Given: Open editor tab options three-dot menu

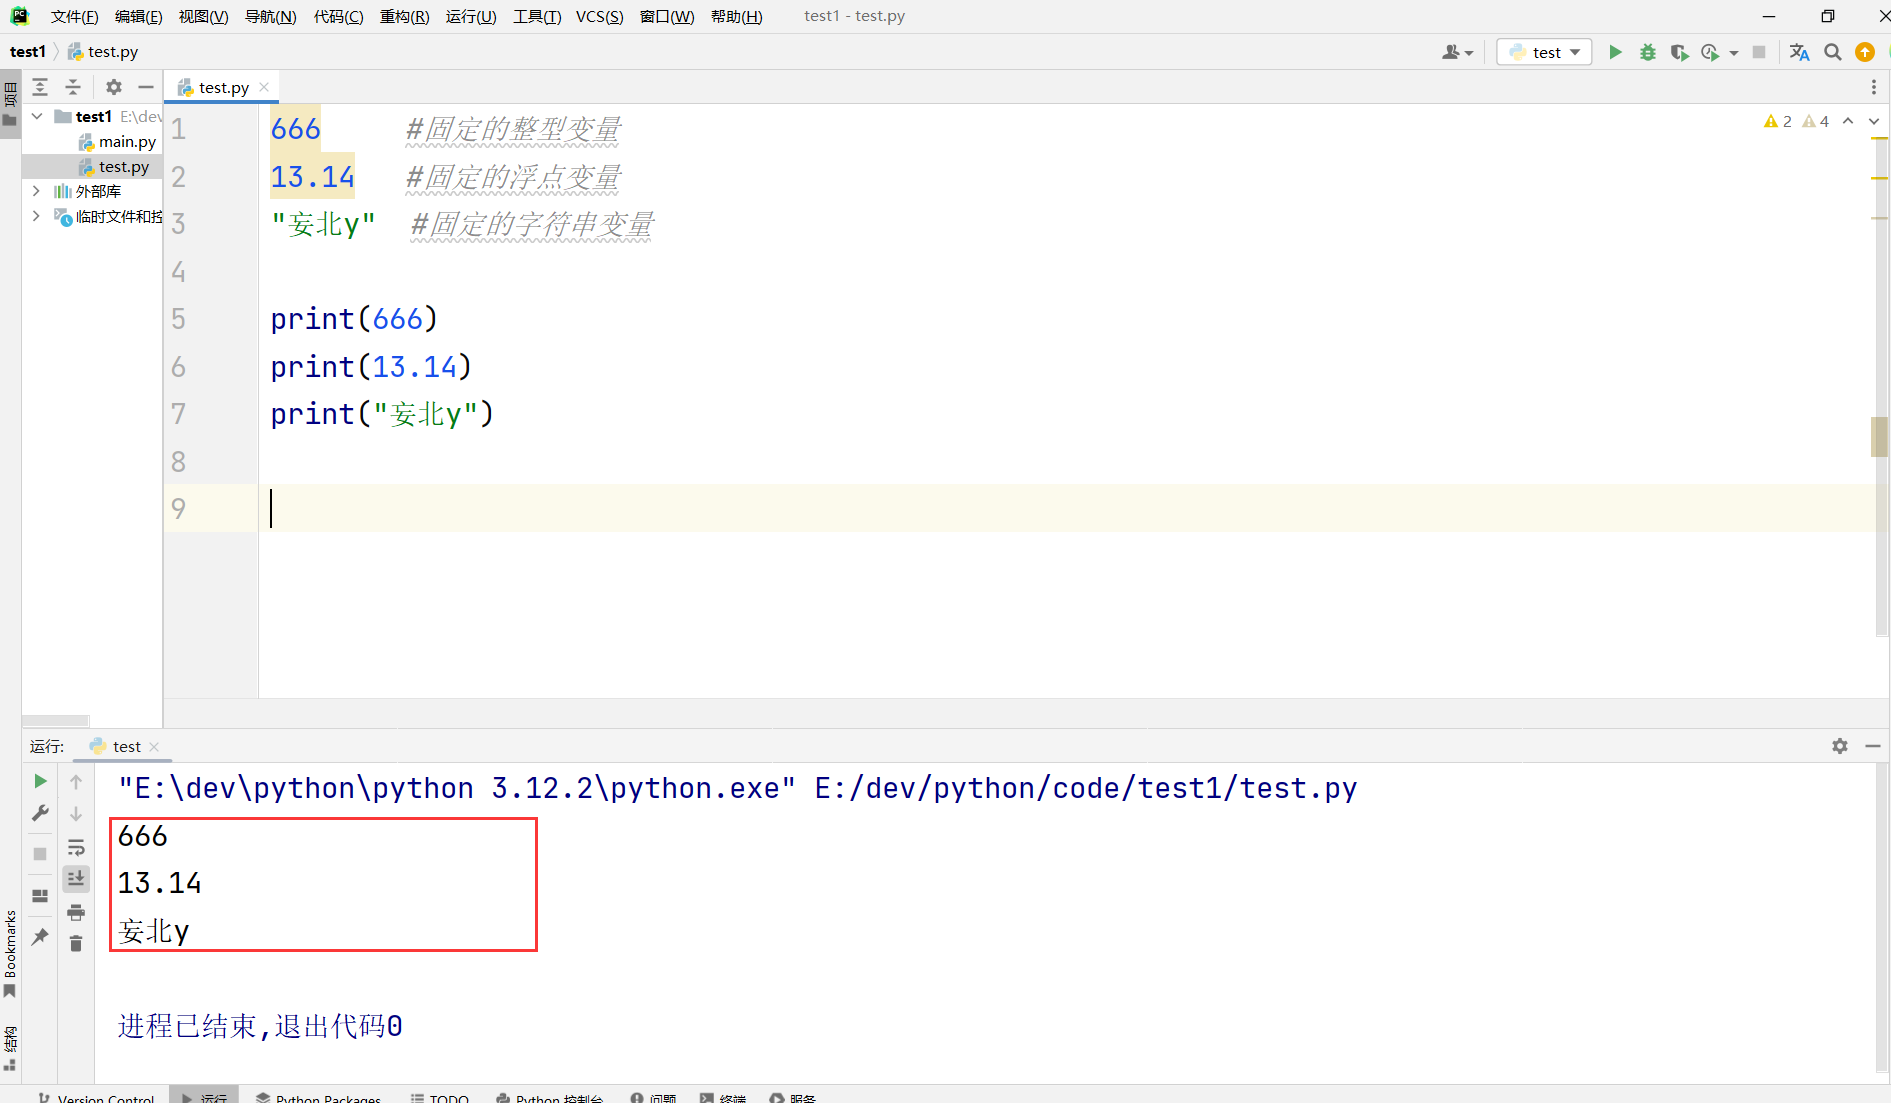Looking at the screenshot, I should [1873, 87].
